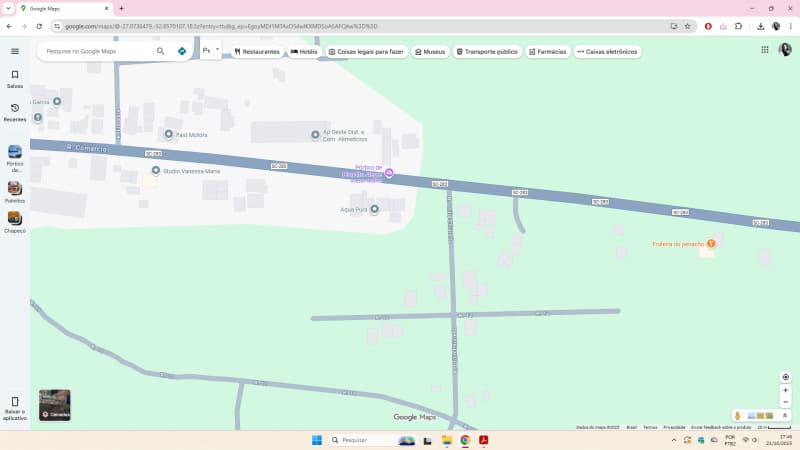The height and width of the screenshot is (450, 800).
Task: Open File Explorer from the taskbar
Action: pos(447,440)
